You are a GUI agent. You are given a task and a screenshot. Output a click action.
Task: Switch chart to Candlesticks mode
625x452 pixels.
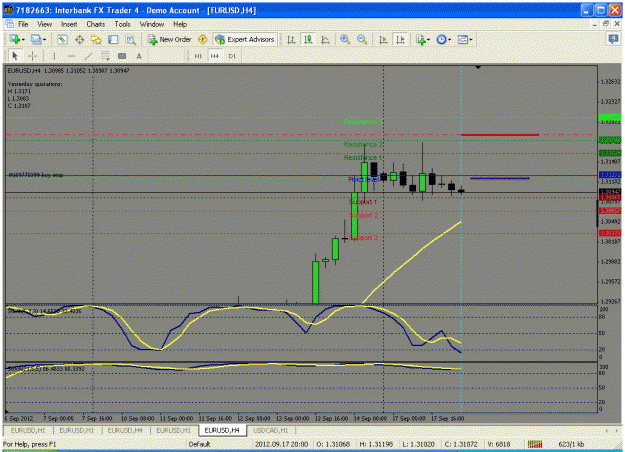click(x=308, y=39)
